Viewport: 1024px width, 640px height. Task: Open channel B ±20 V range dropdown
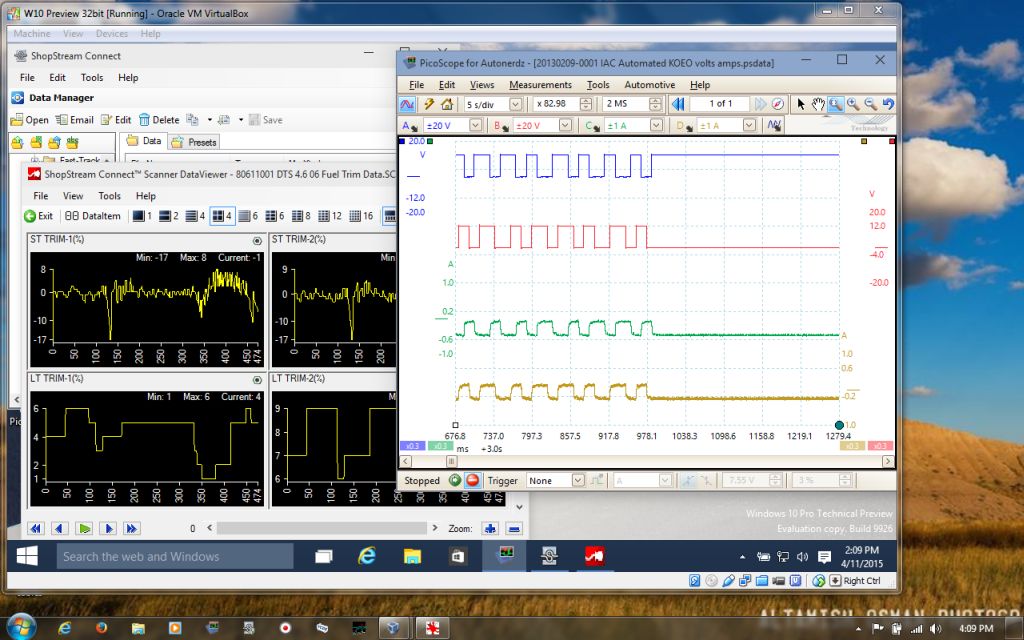566,125
